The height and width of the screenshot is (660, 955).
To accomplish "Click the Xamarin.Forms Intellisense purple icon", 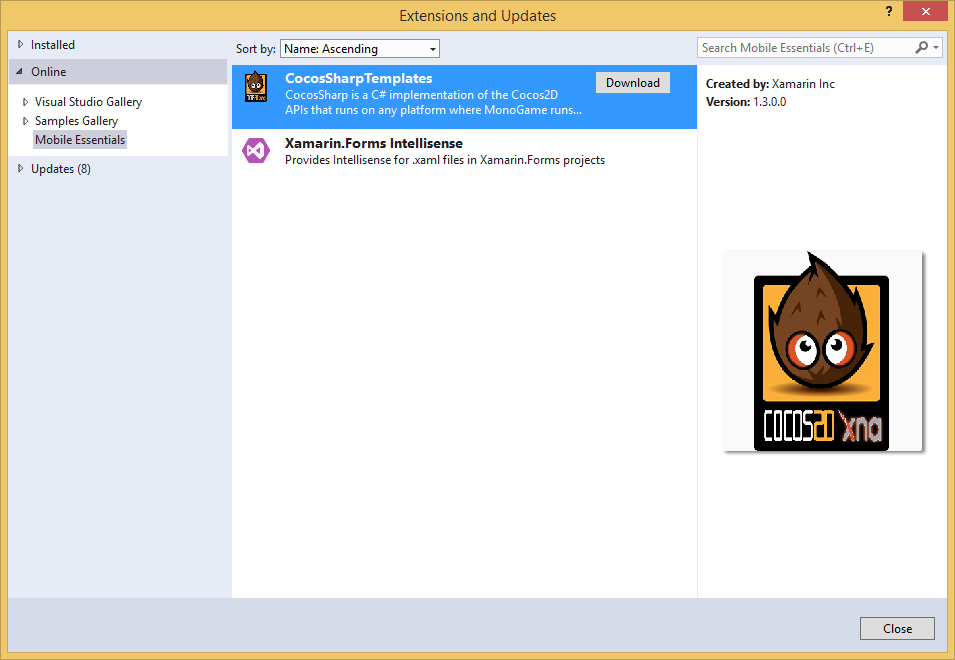I will point(256,150).
